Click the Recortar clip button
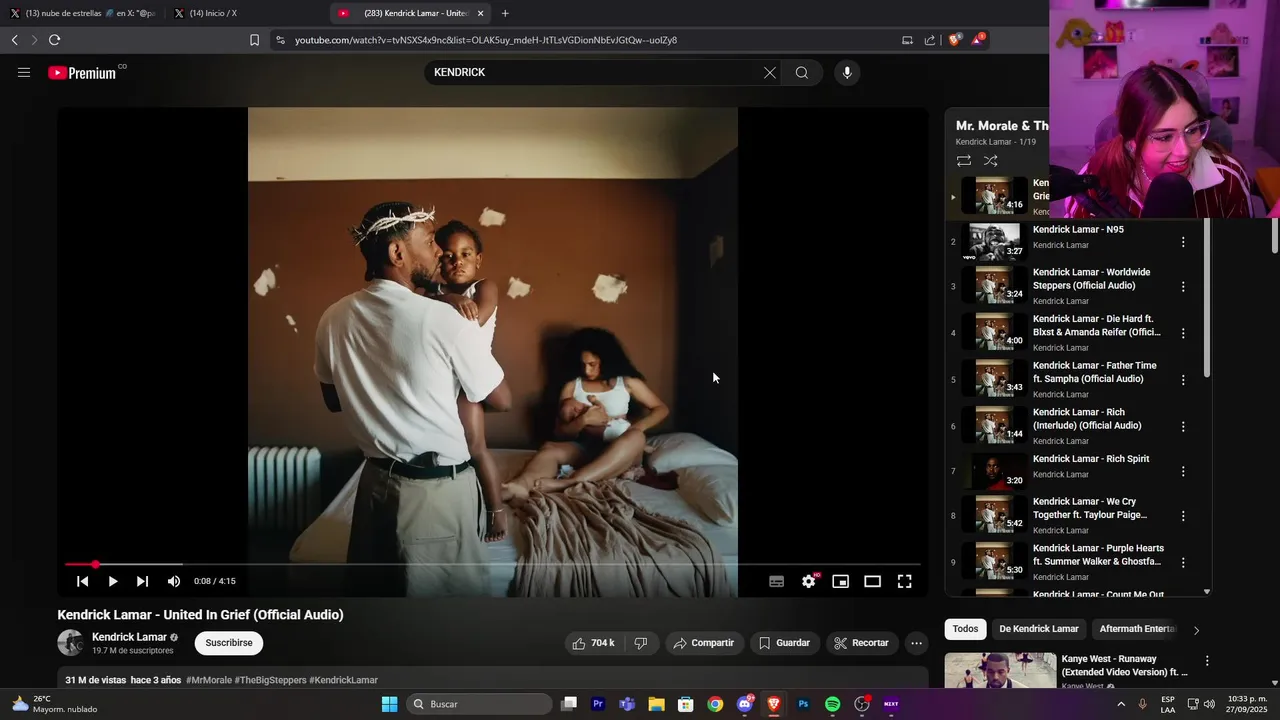The height and width of the screenshot is (720, 1280). coord(862,643)
